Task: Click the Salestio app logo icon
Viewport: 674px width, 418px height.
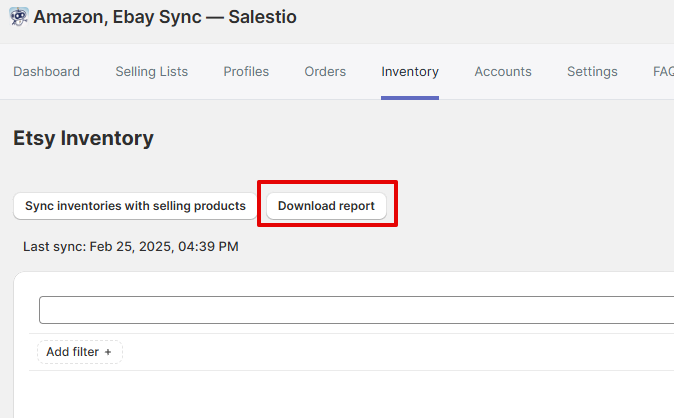Action: (x=18, y=17)
